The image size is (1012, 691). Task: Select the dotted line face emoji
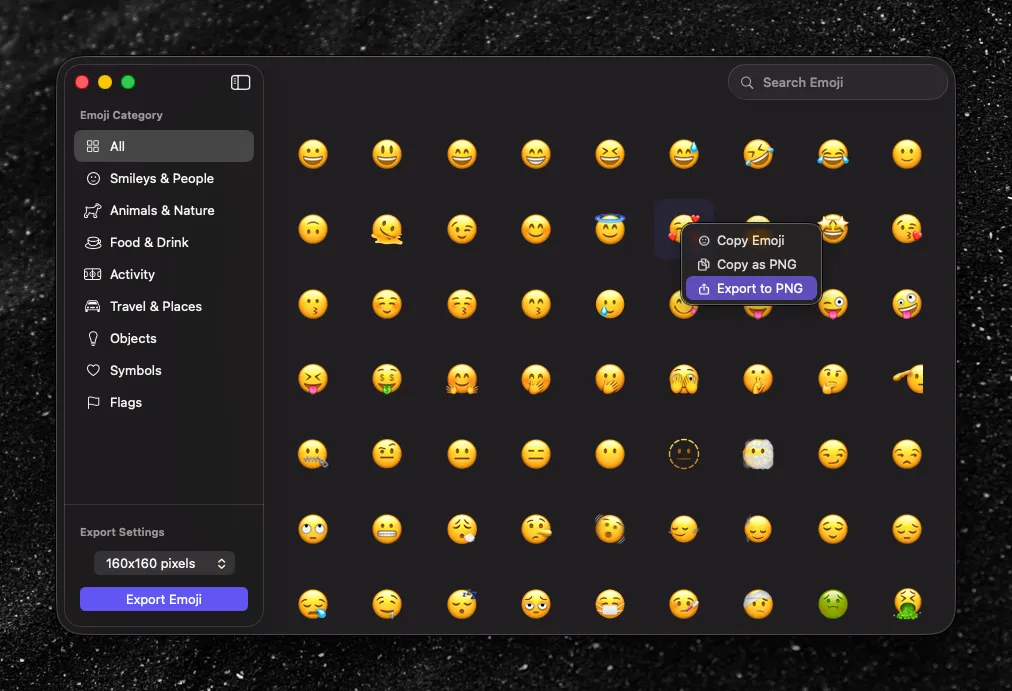click(x=684, y=454)
